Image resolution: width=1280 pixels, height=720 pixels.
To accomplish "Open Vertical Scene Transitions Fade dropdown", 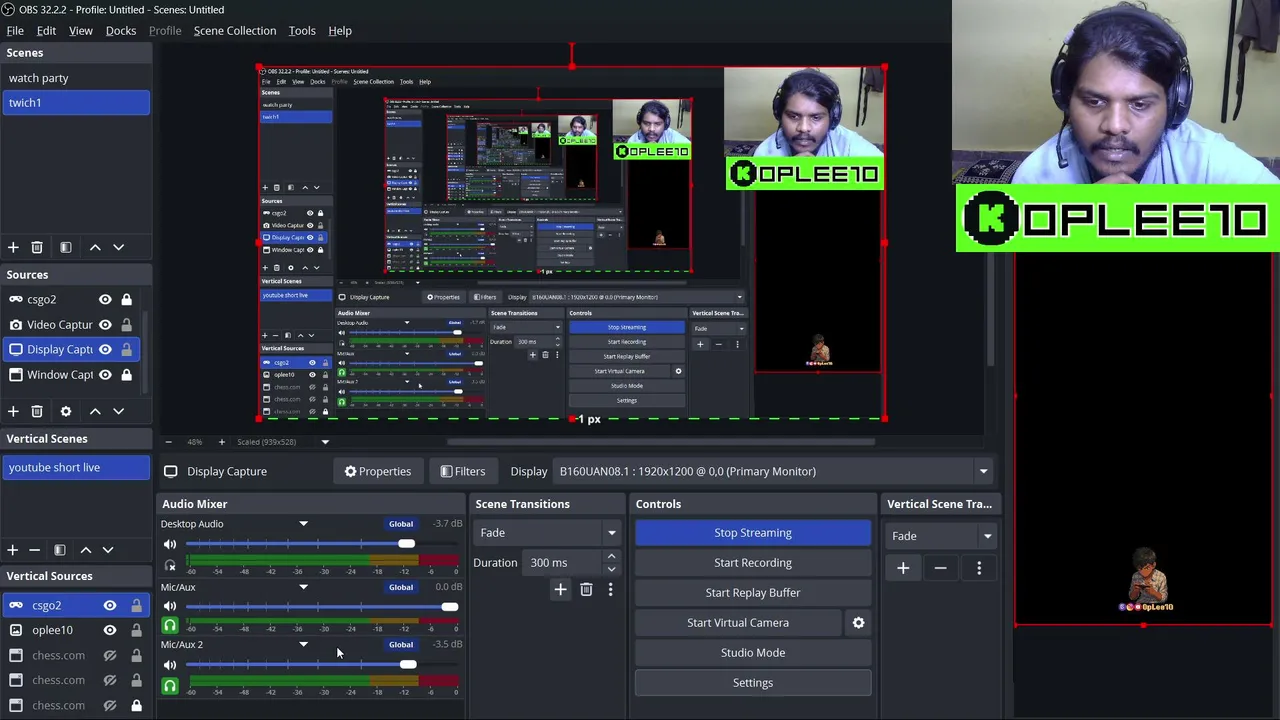I will (x=941, y=536).
